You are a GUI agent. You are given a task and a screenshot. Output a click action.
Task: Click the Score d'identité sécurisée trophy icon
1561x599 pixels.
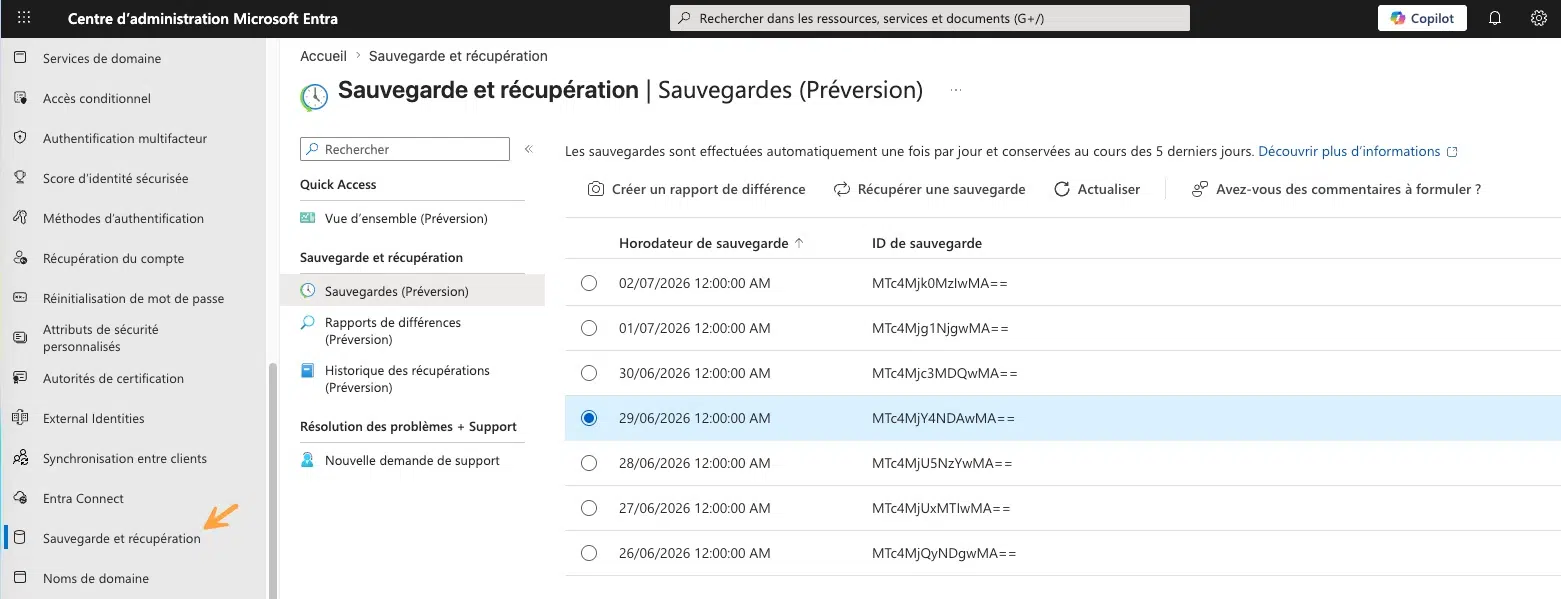tap(20, 178)
